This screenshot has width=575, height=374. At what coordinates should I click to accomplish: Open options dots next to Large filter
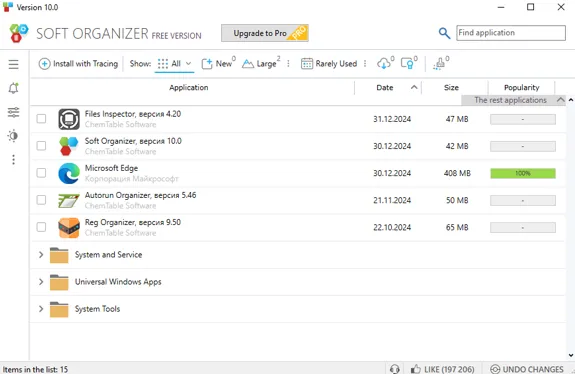tap(288, 64)
